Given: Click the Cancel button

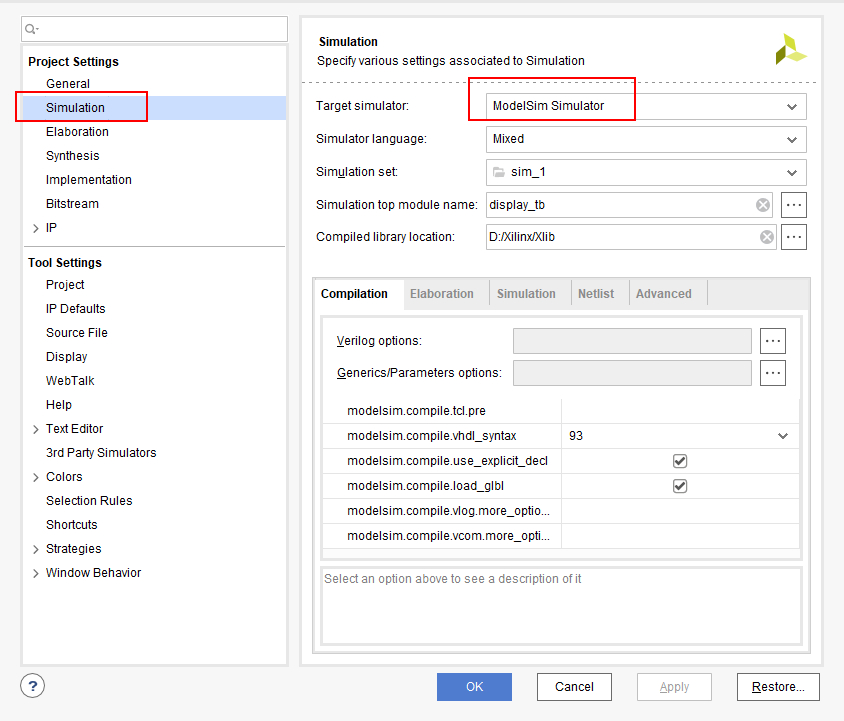Looking at the screenshot, I should pyautogui.click(x=574, y=687).
